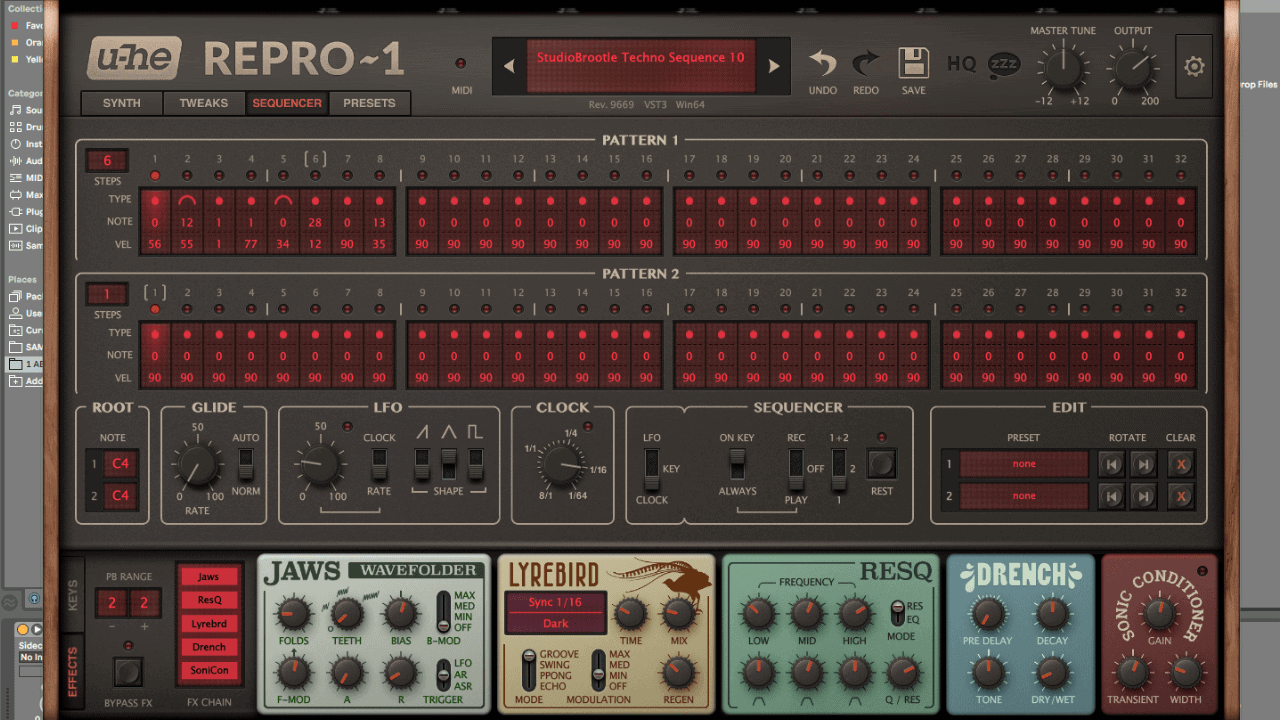Toggle the REC/PLAY sequencer switch

click(796, 464)
